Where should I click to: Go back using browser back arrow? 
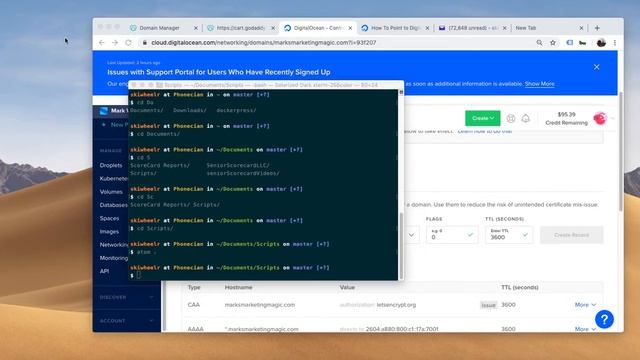coord(102,42)
